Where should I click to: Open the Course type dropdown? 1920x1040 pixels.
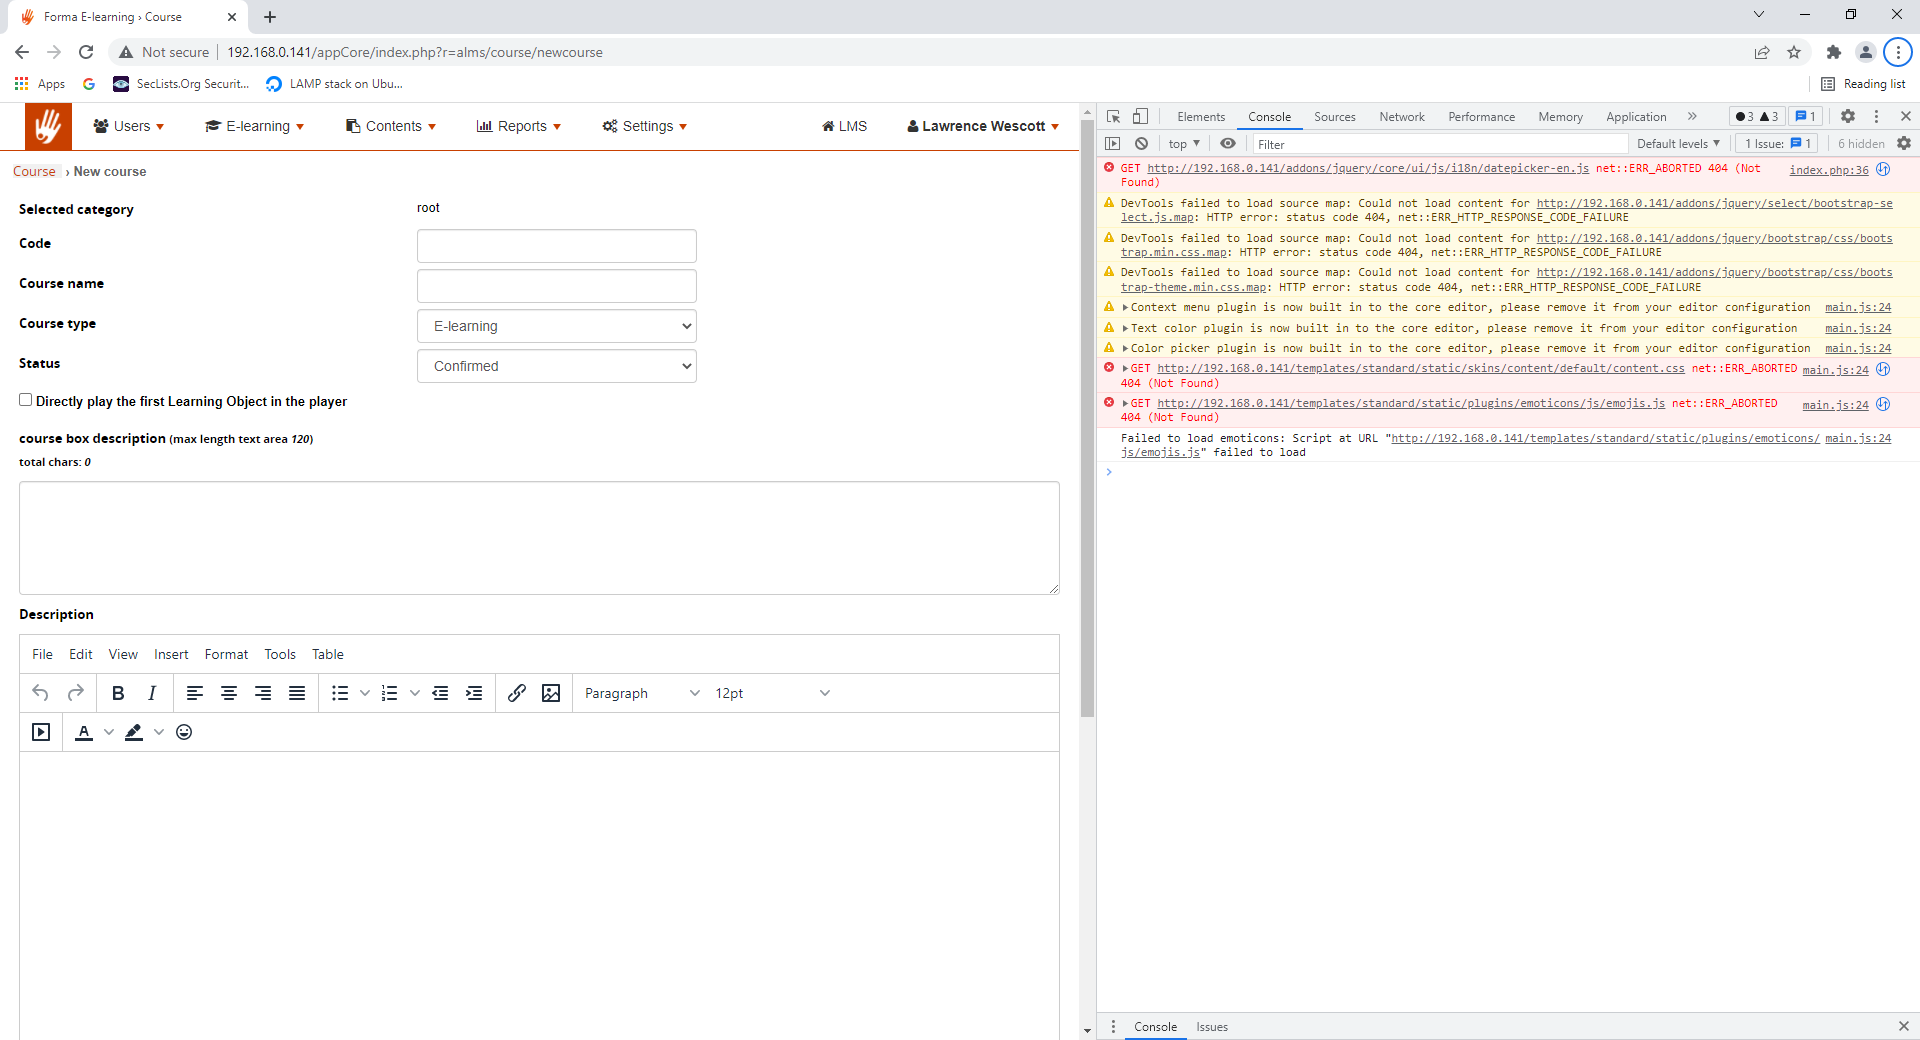557,326
